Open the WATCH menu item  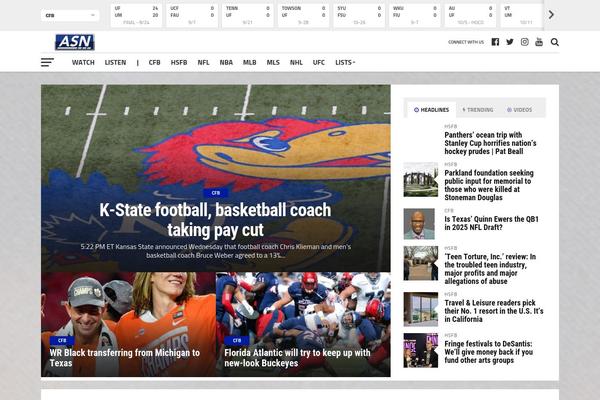83,62
